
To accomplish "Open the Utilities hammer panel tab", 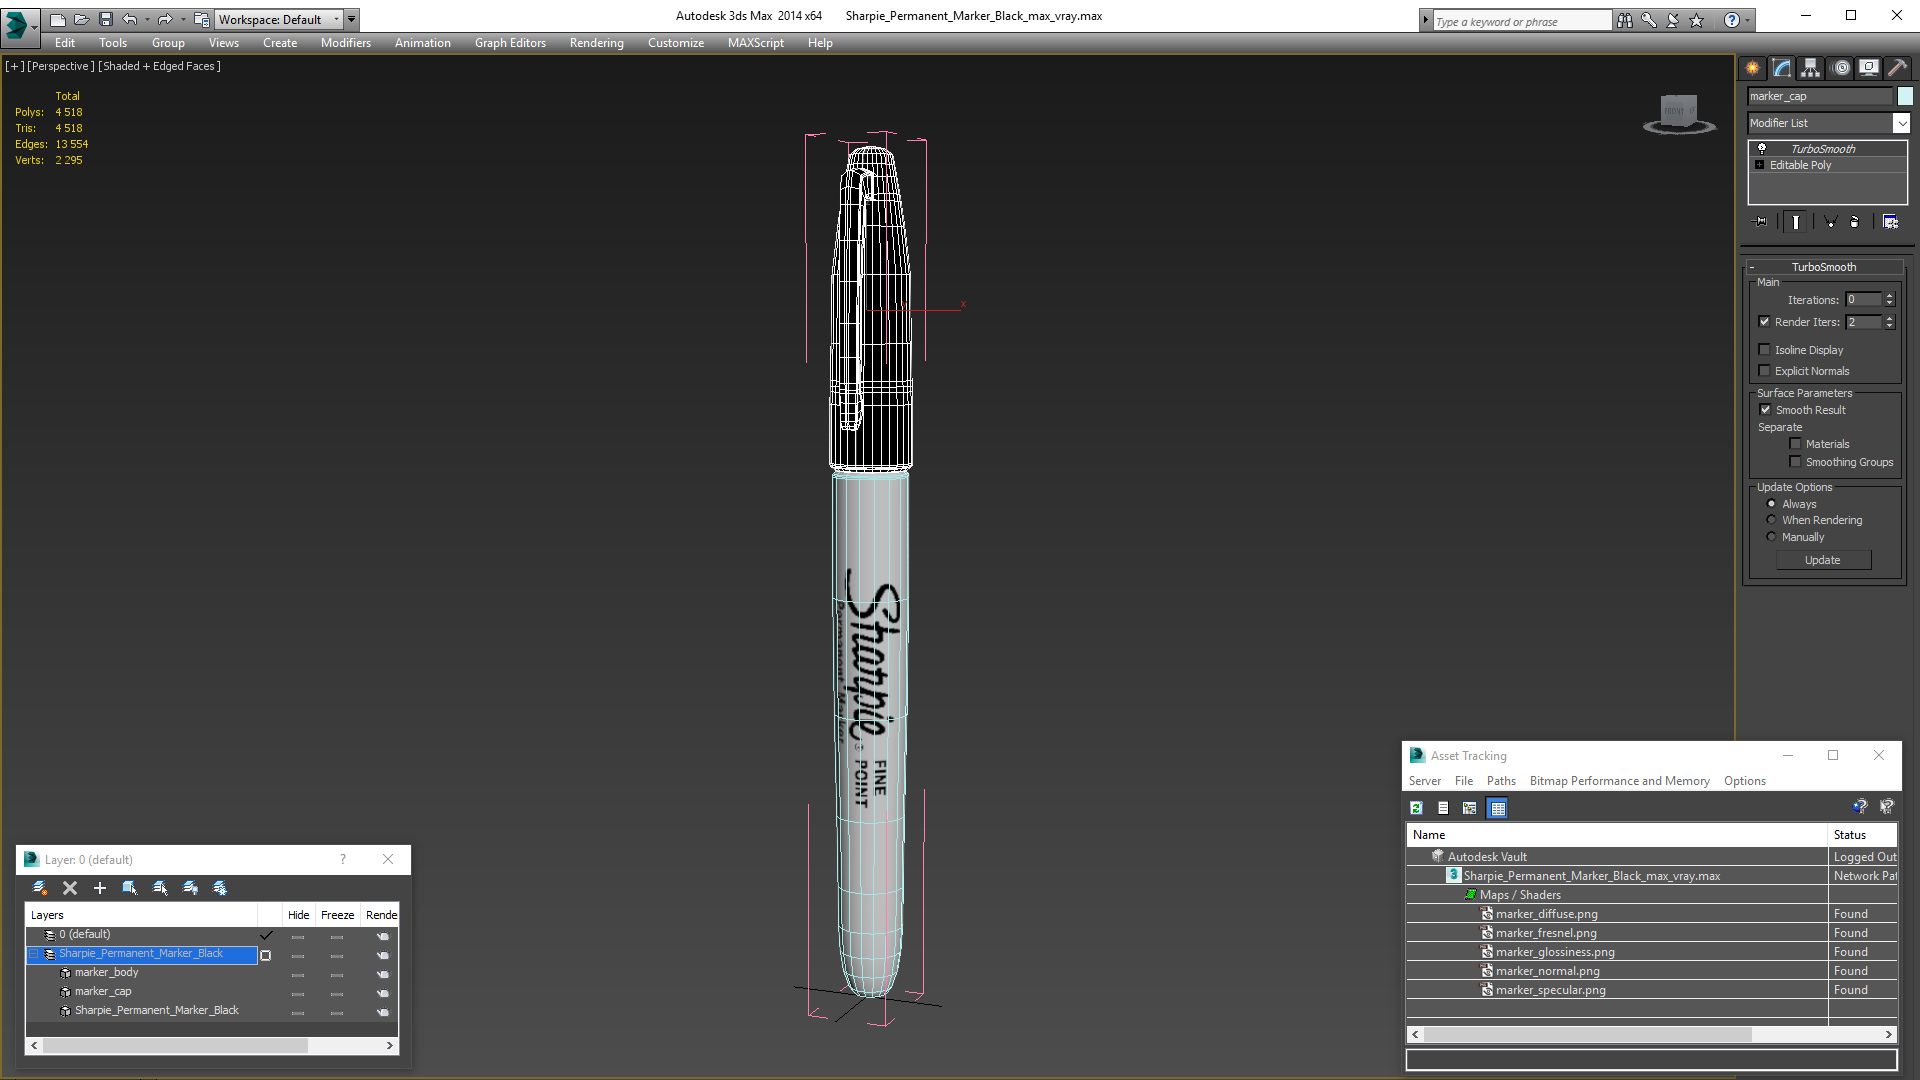I will click(1897, 68).
